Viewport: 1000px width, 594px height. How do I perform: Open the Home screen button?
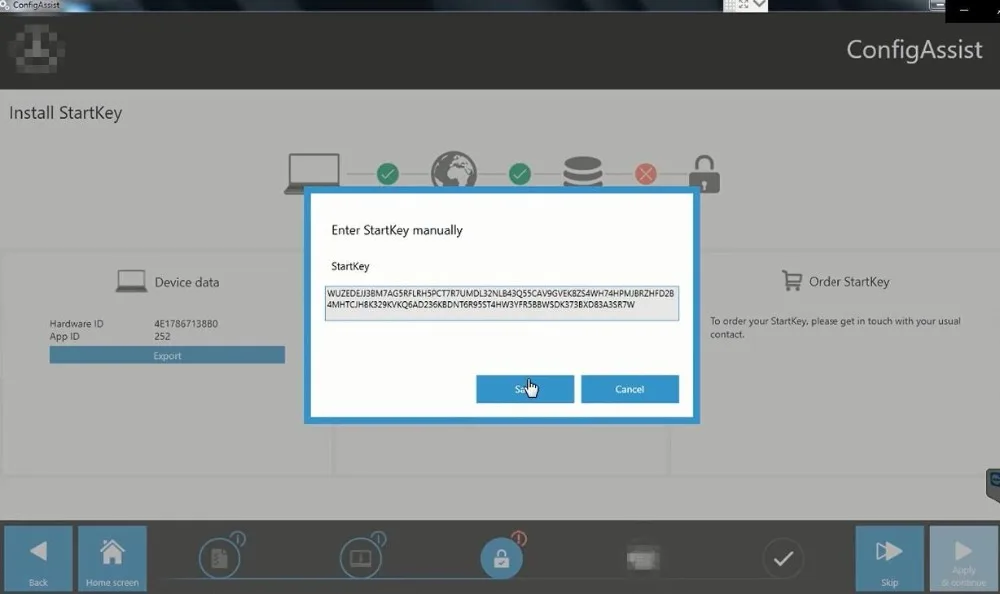pyautogui.click(x=112, y=558)
